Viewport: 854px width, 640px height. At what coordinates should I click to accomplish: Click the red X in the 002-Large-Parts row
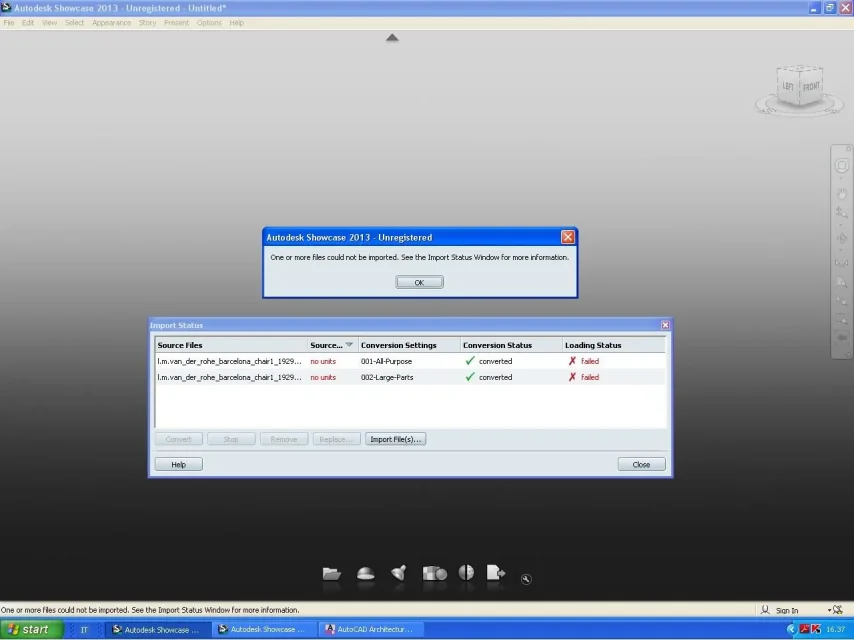tap(572, 377)
